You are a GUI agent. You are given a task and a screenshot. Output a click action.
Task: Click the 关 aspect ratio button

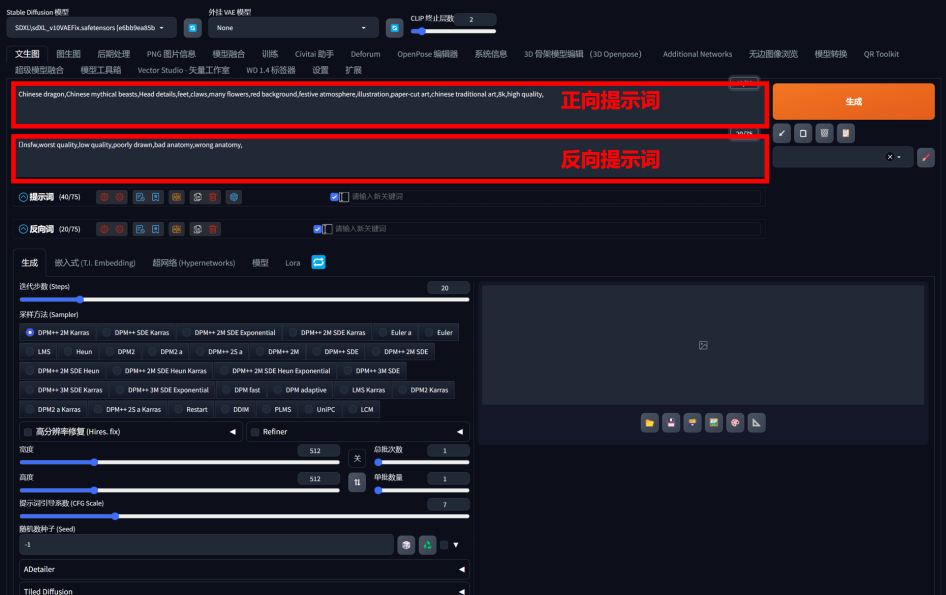pos(357,459)
